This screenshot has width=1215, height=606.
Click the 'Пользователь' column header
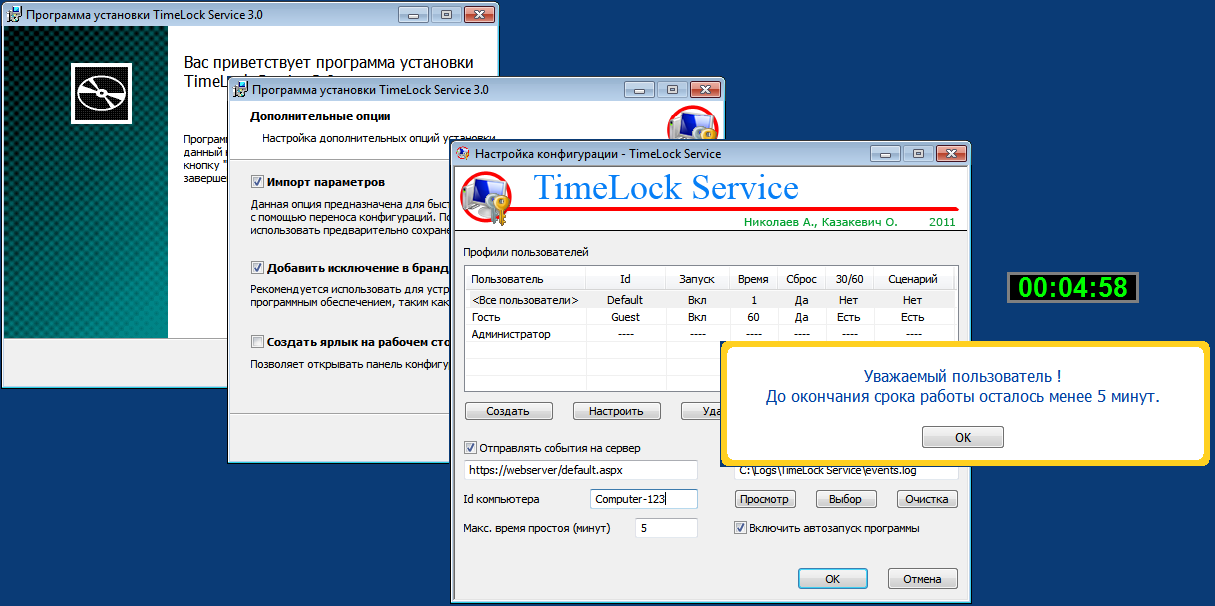click(x=525, y=279)
